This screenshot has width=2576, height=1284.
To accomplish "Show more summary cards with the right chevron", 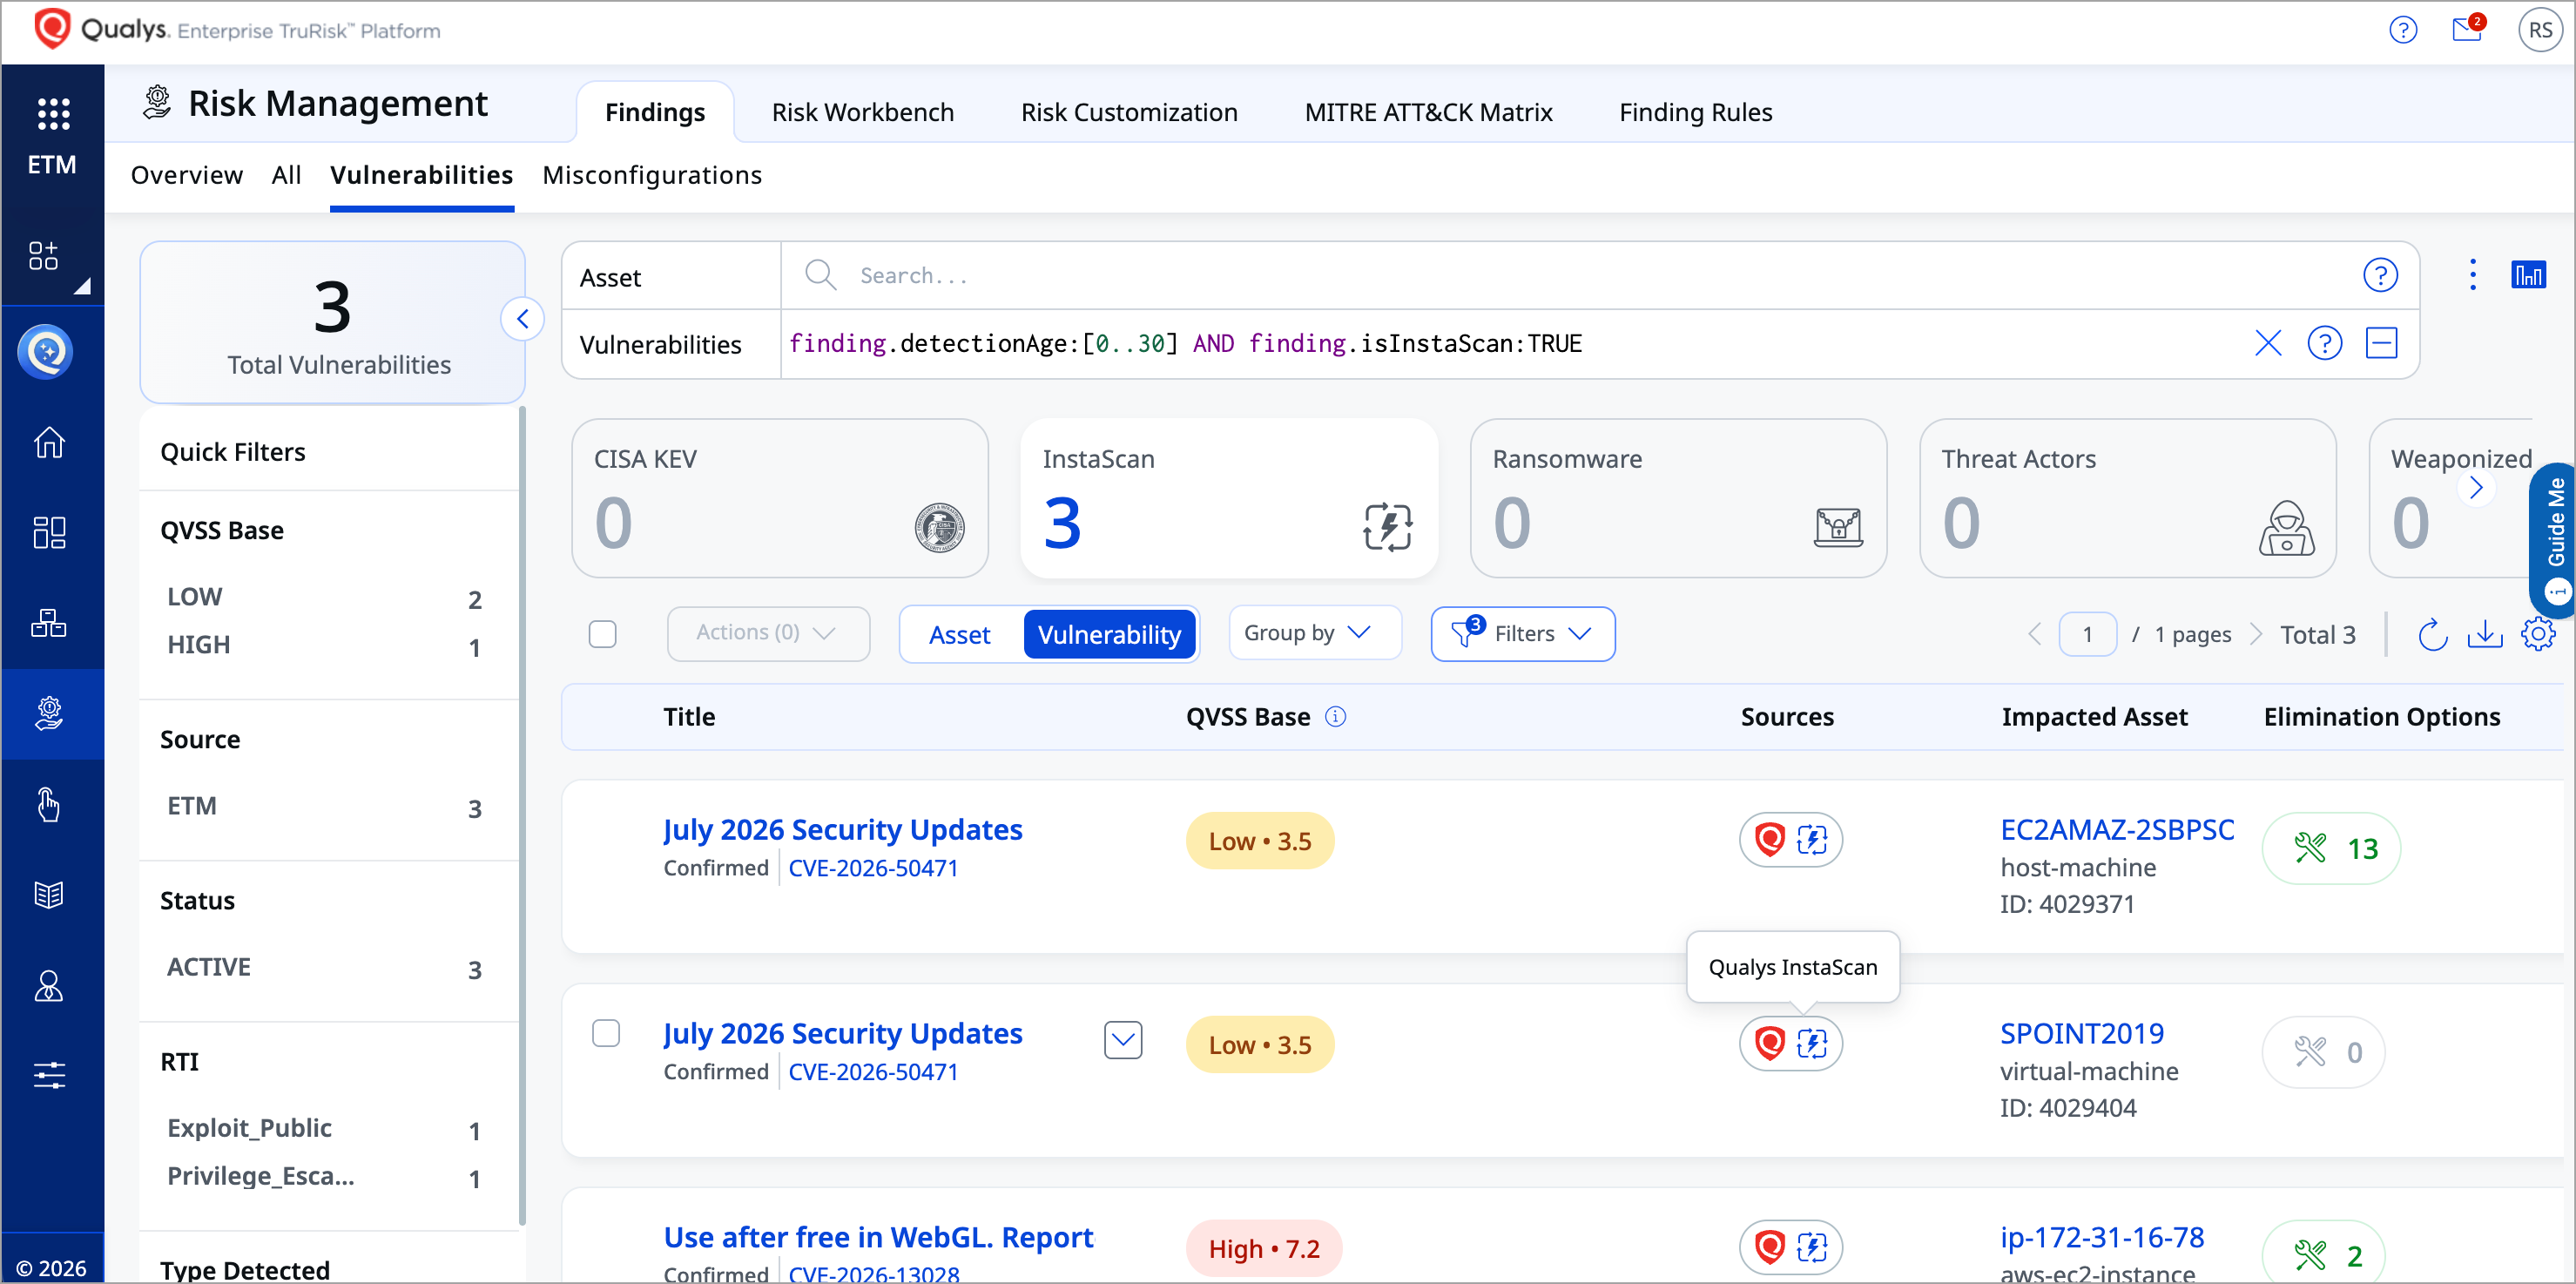I will tap(2476, 488).
